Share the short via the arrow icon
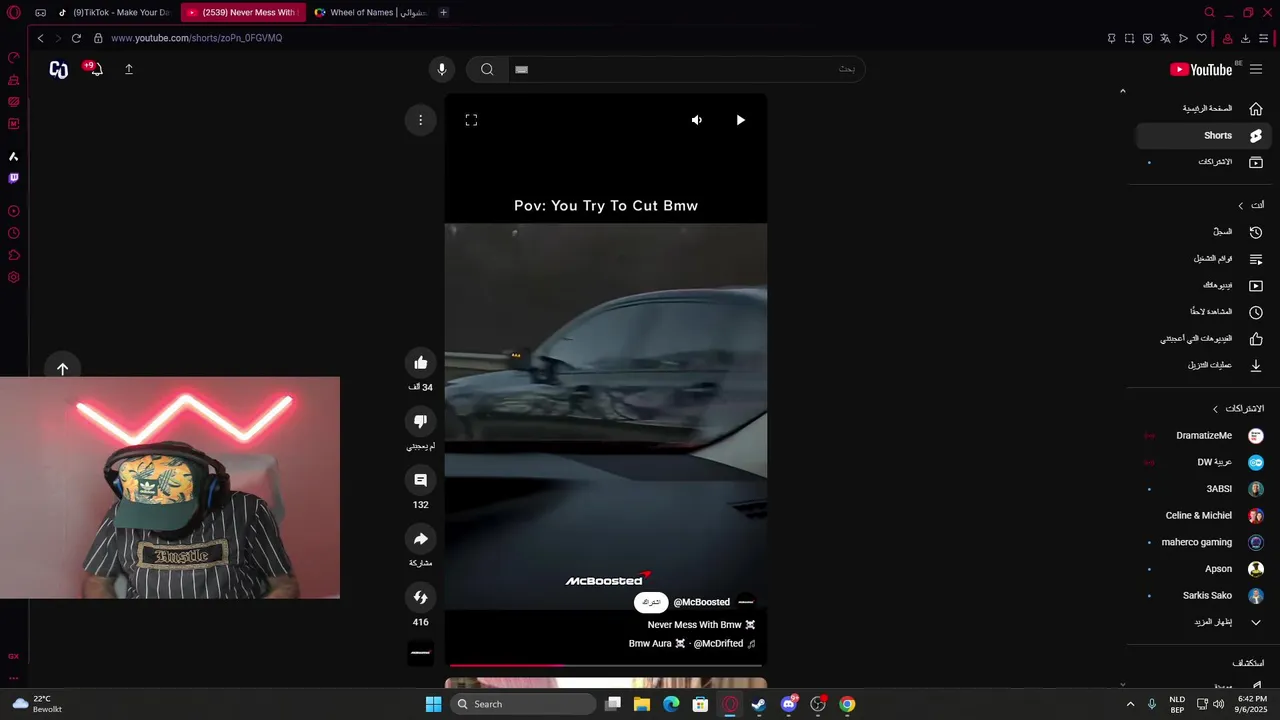1280x720 pixels. coord(421,539)
